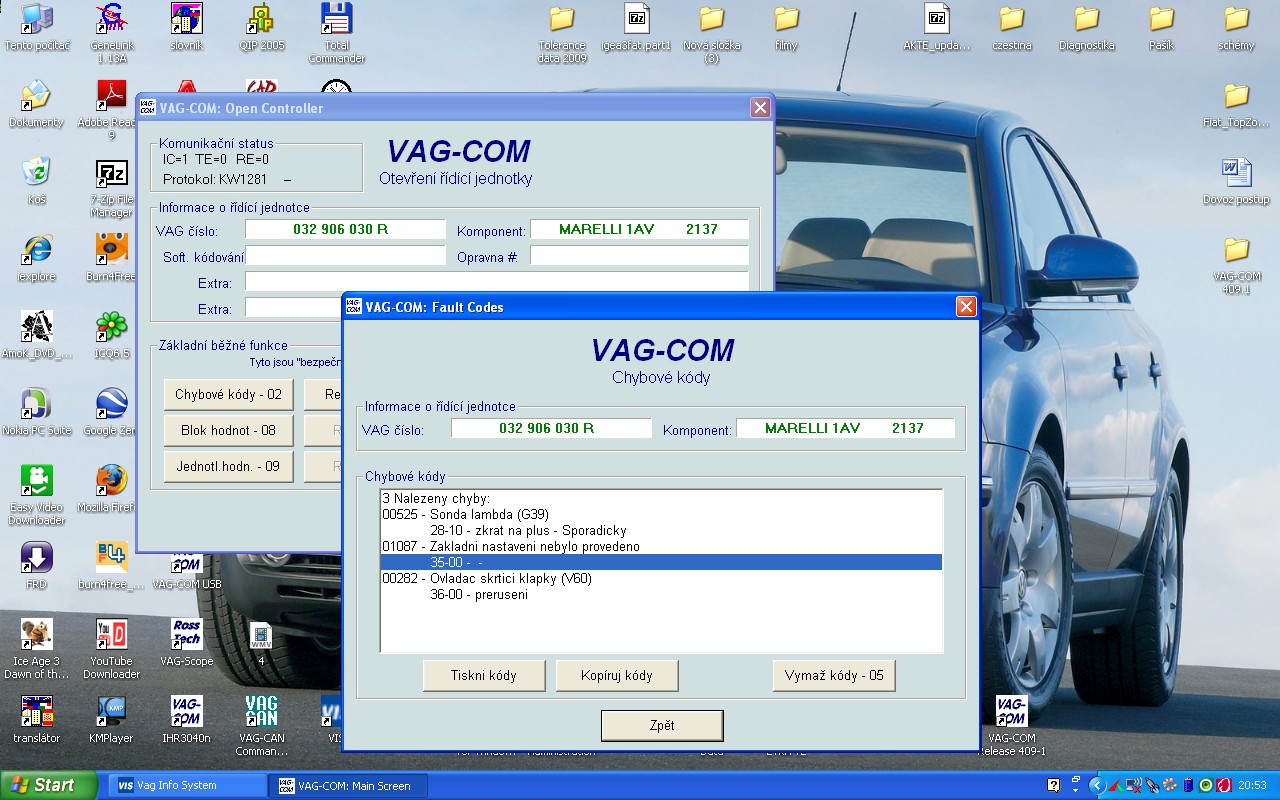The width and height of the screenshot is (1280, 800).
Task: Click VAG číslo field in Fault Codes
Action: click(551, 428)
